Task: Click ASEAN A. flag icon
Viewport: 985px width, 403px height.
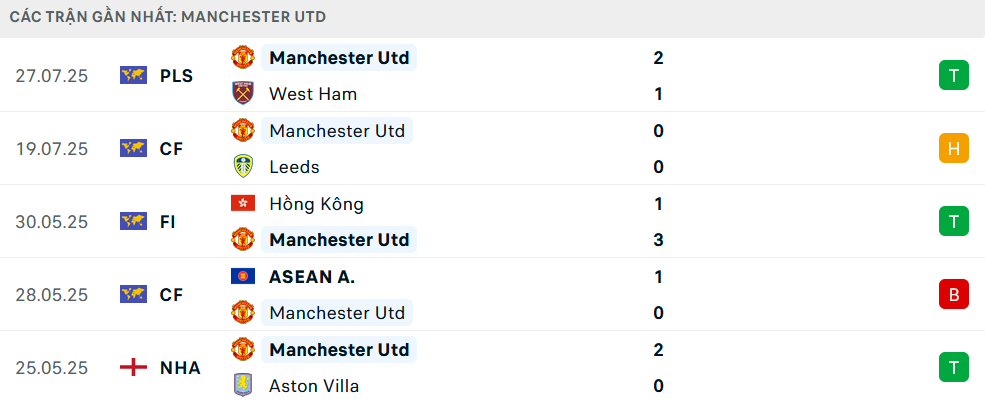Action: [x=242, y=276]
